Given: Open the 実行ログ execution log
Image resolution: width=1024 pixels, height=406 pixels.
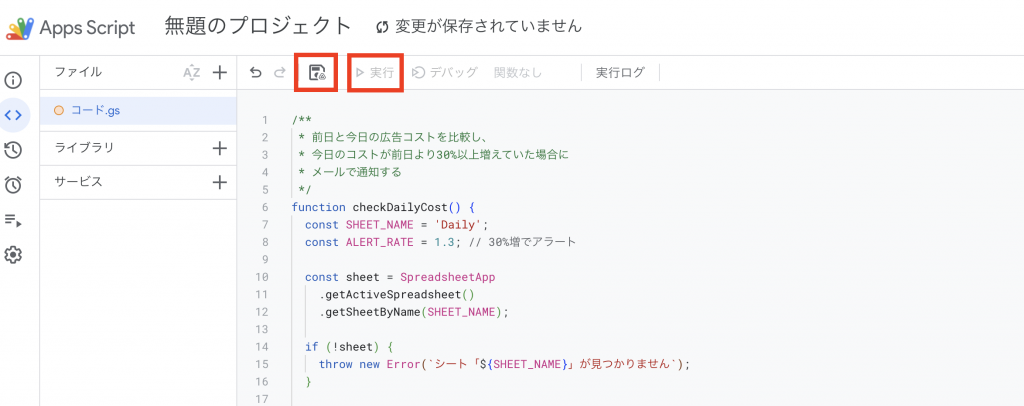Looking at the screenshot, I should click(x=620, y=72).
